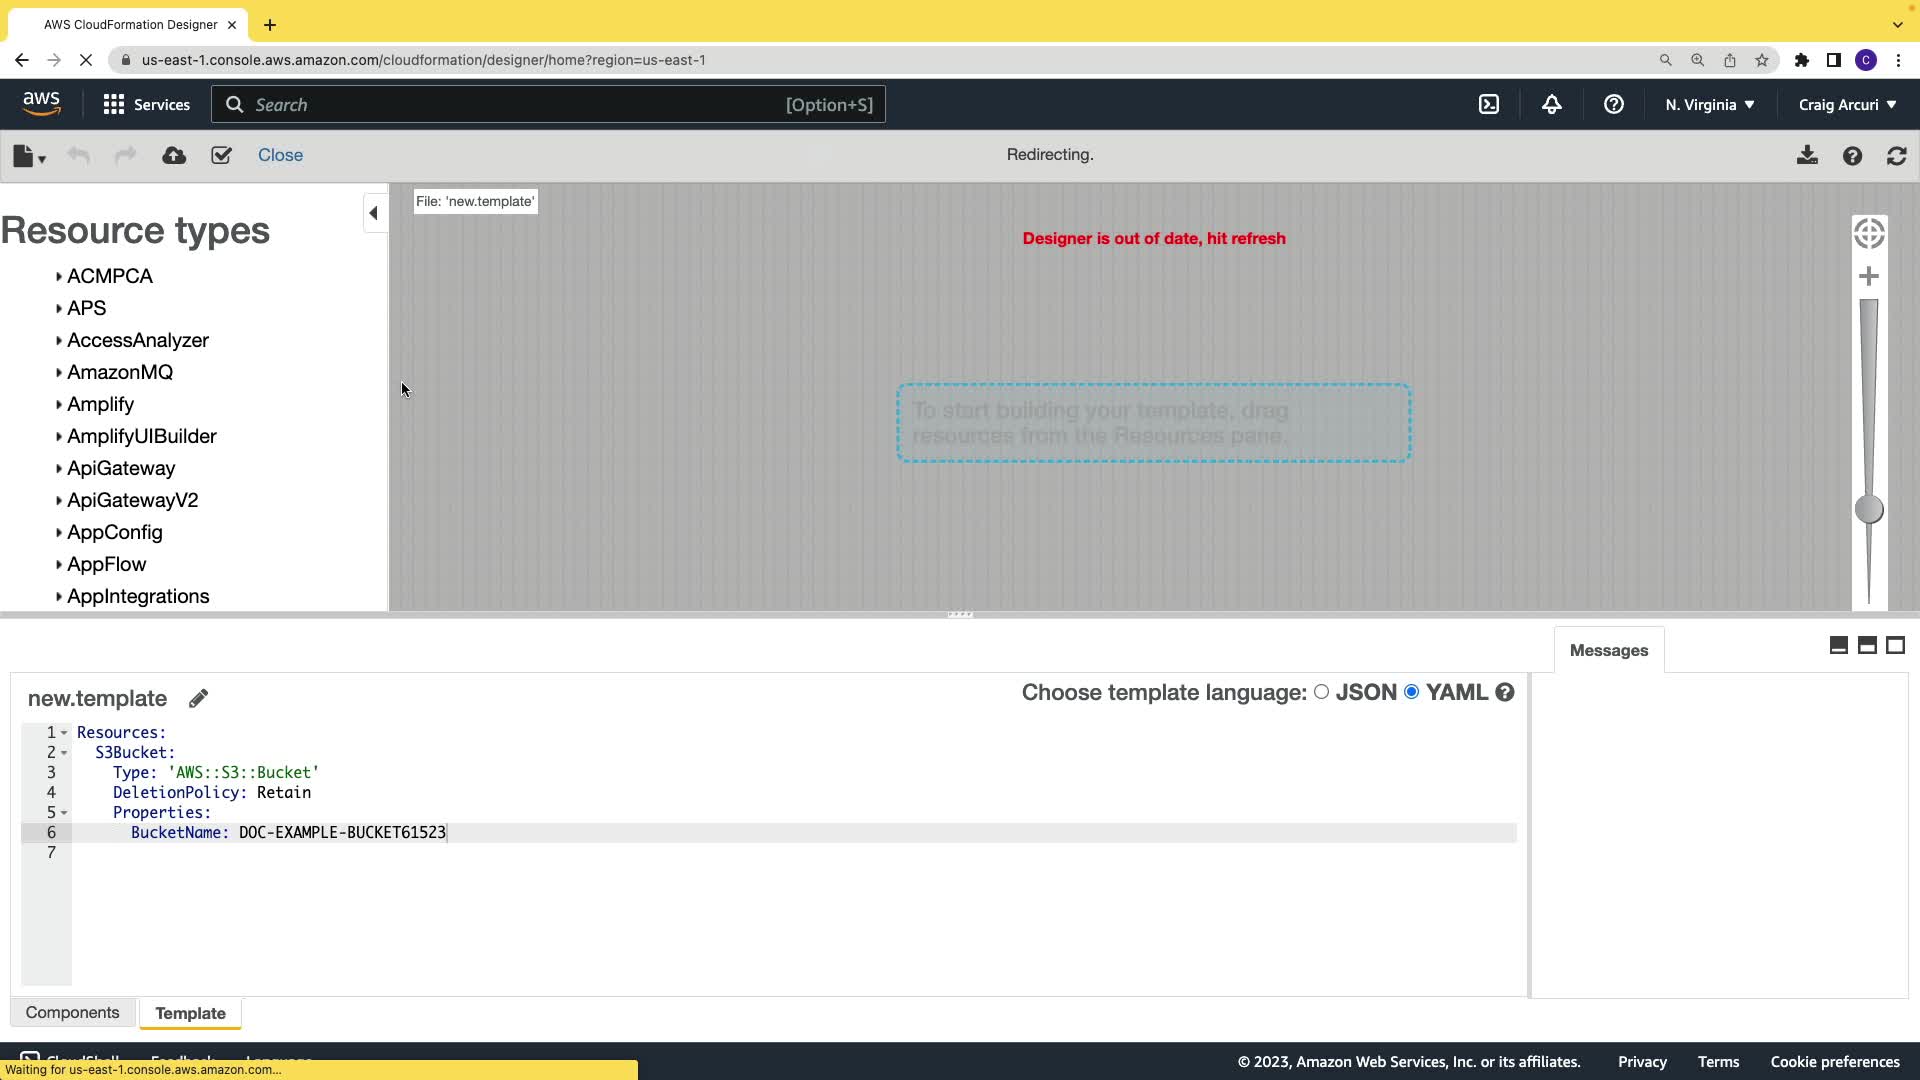
Task: Click the Designer help question mark icon
Action: click(x=1852, y=156)
